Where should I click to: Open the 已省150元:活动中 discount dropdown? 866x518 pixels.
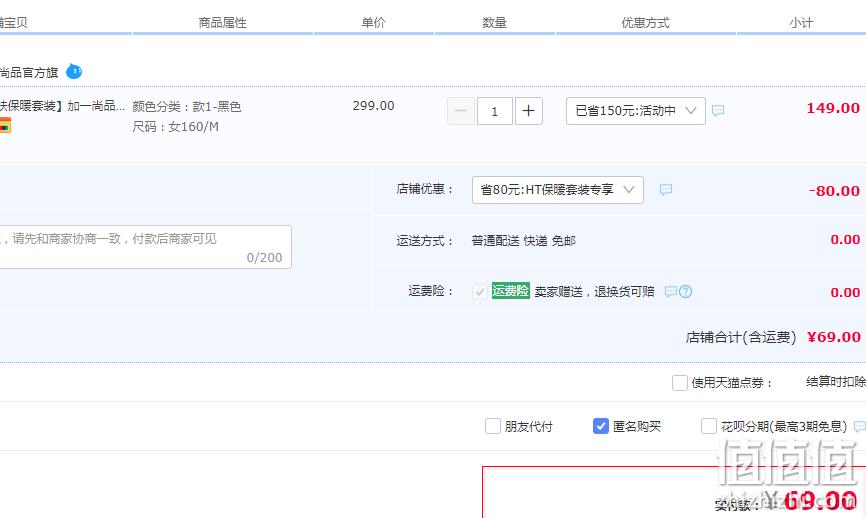pyautogui.click(x=636, y=111)
